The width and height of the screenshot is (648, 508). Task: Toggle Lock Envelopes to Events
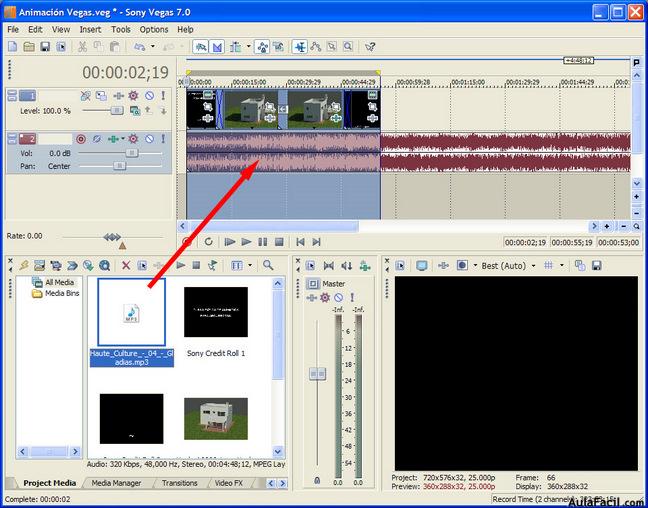pyautogui.click(x=262, y=47)
